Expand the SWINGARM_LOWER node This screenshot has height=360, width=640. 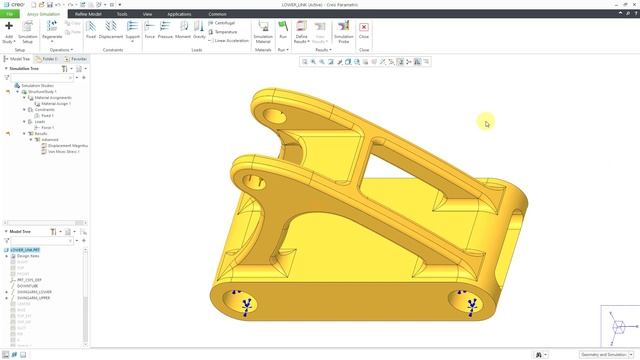[6, 292]
